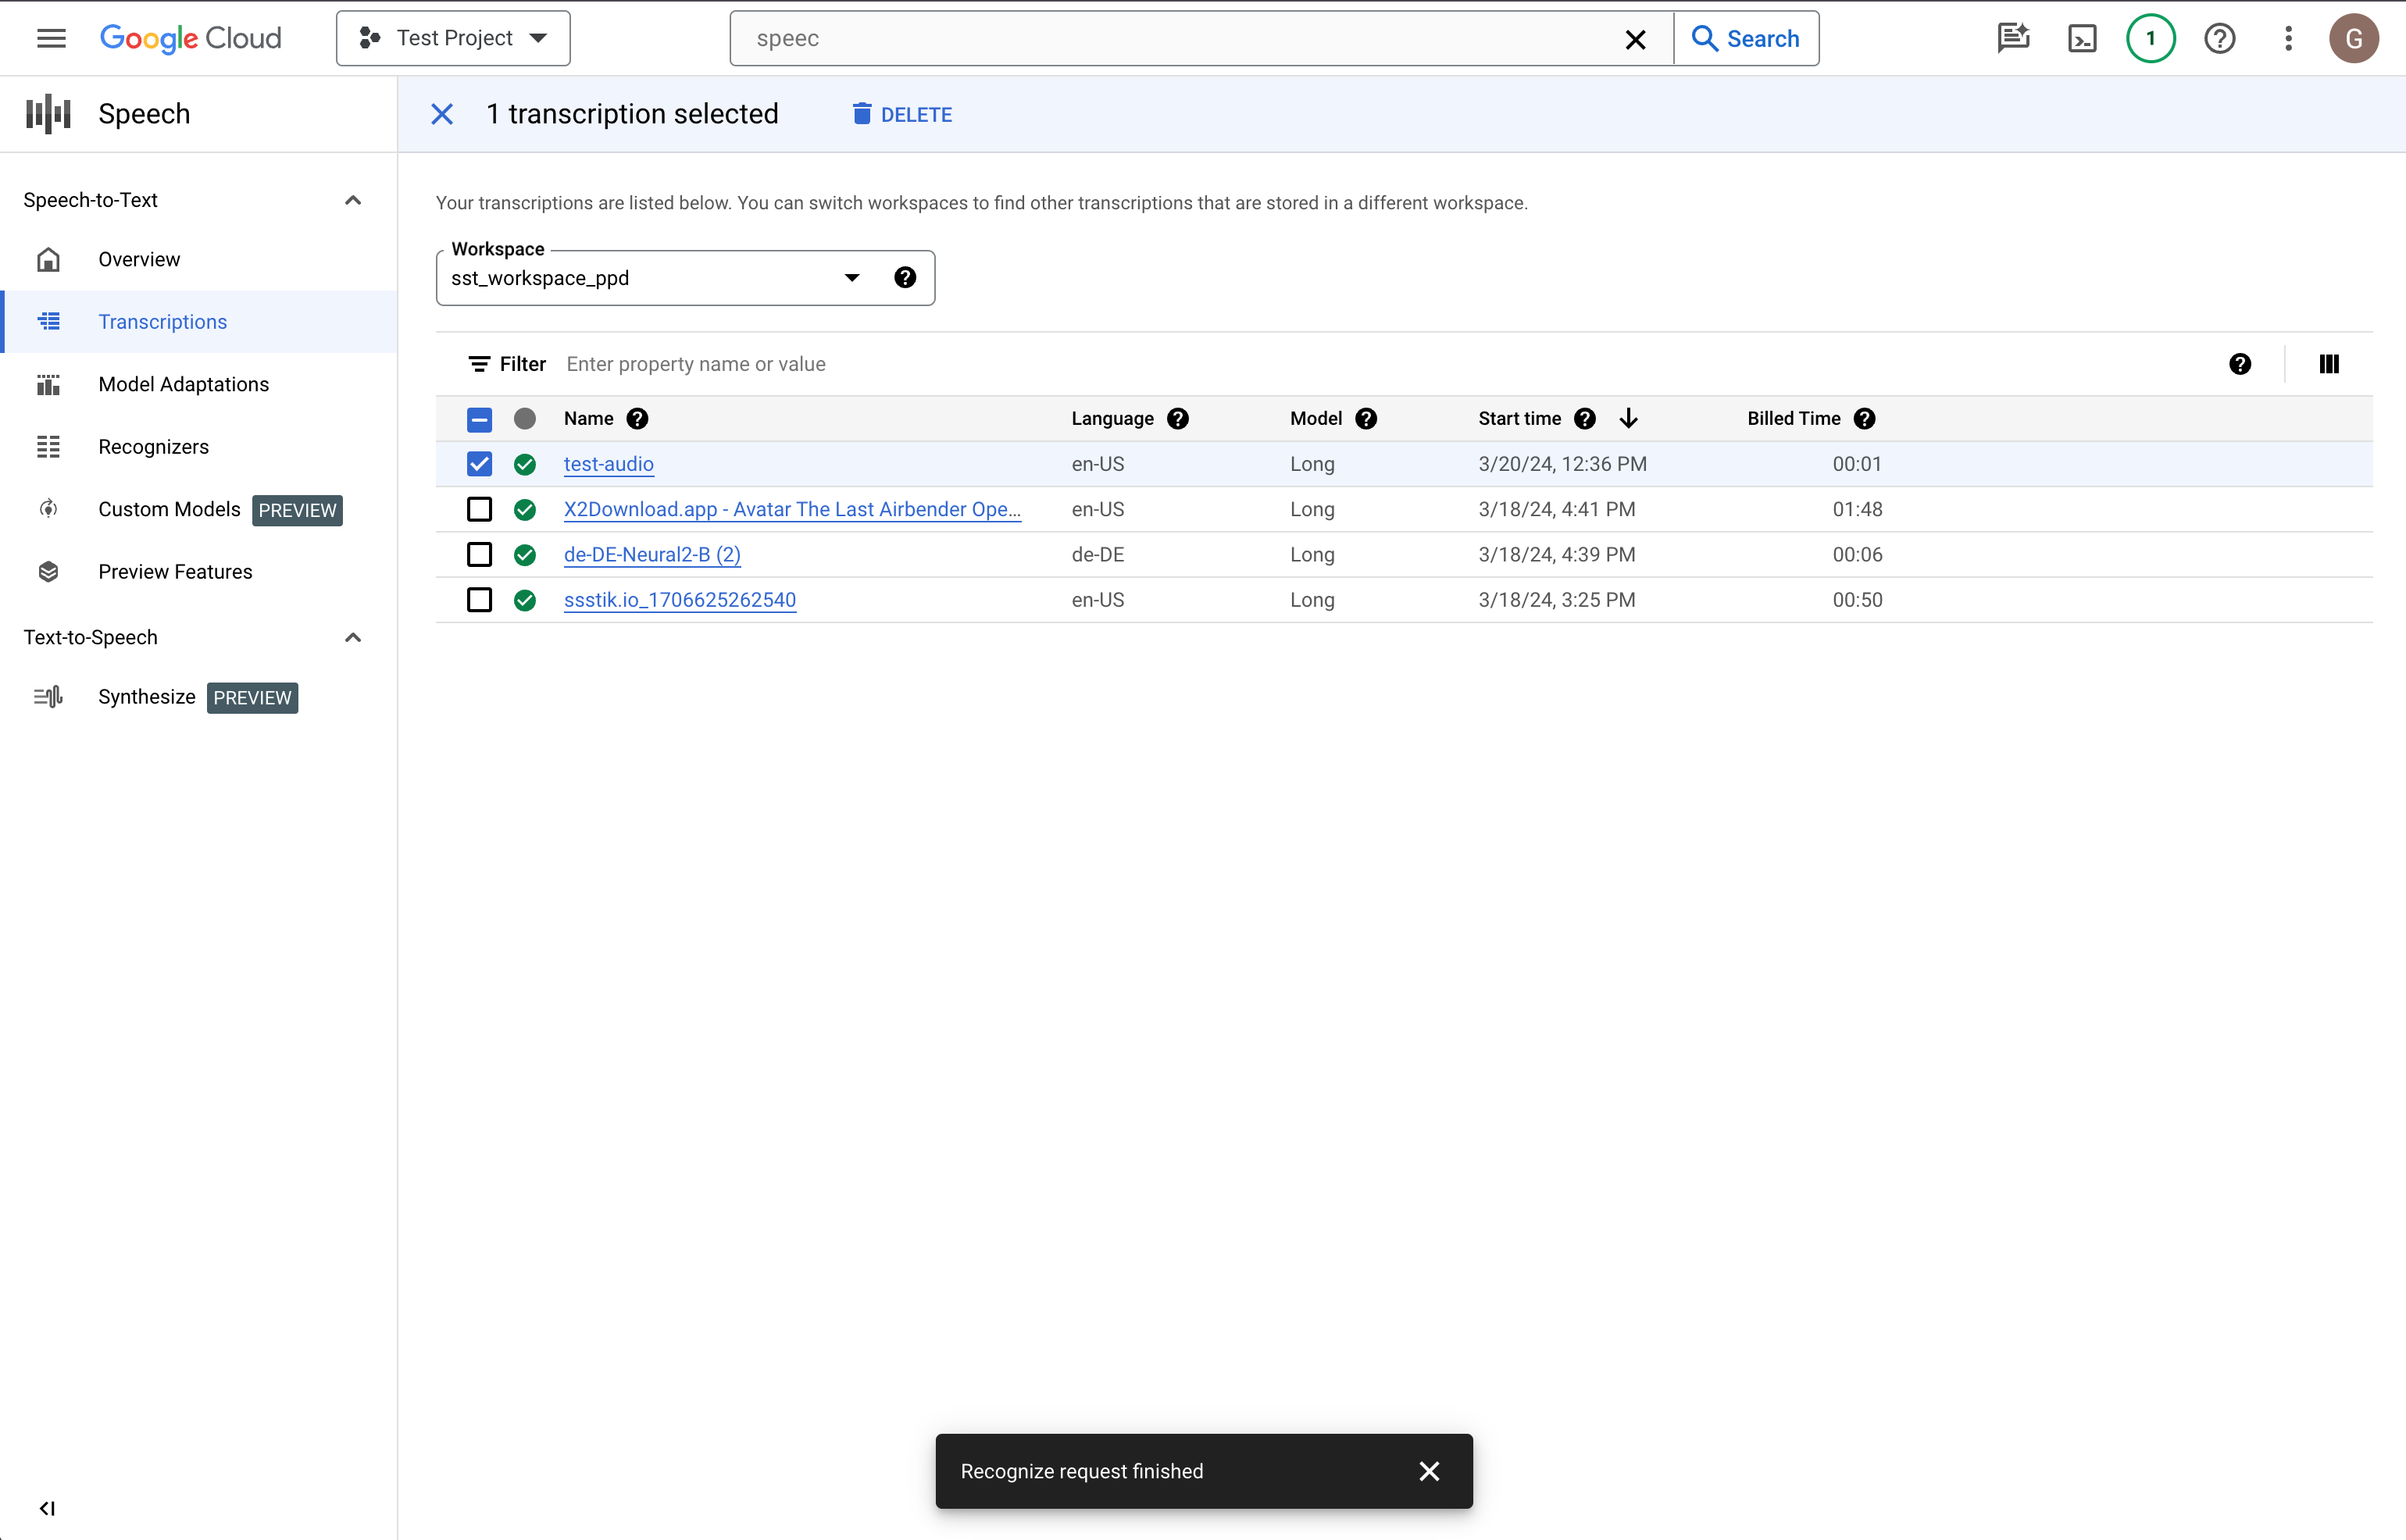Click the Preview Features icon
The image size is (2406, 1540).
tap(49, 572)
